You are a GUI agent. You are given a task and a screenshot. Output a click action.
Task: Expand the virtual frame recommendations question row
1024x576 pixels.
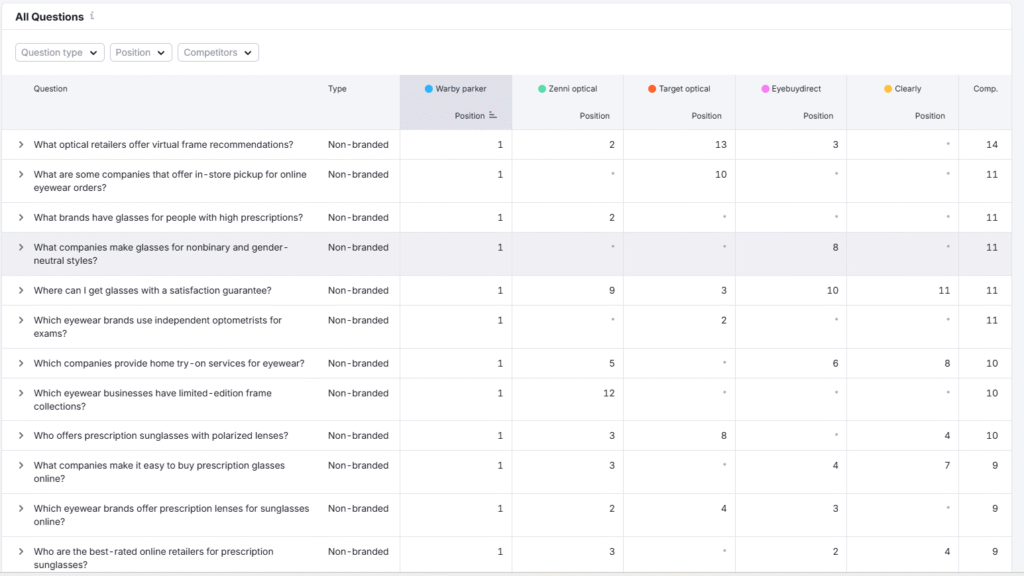21,145
